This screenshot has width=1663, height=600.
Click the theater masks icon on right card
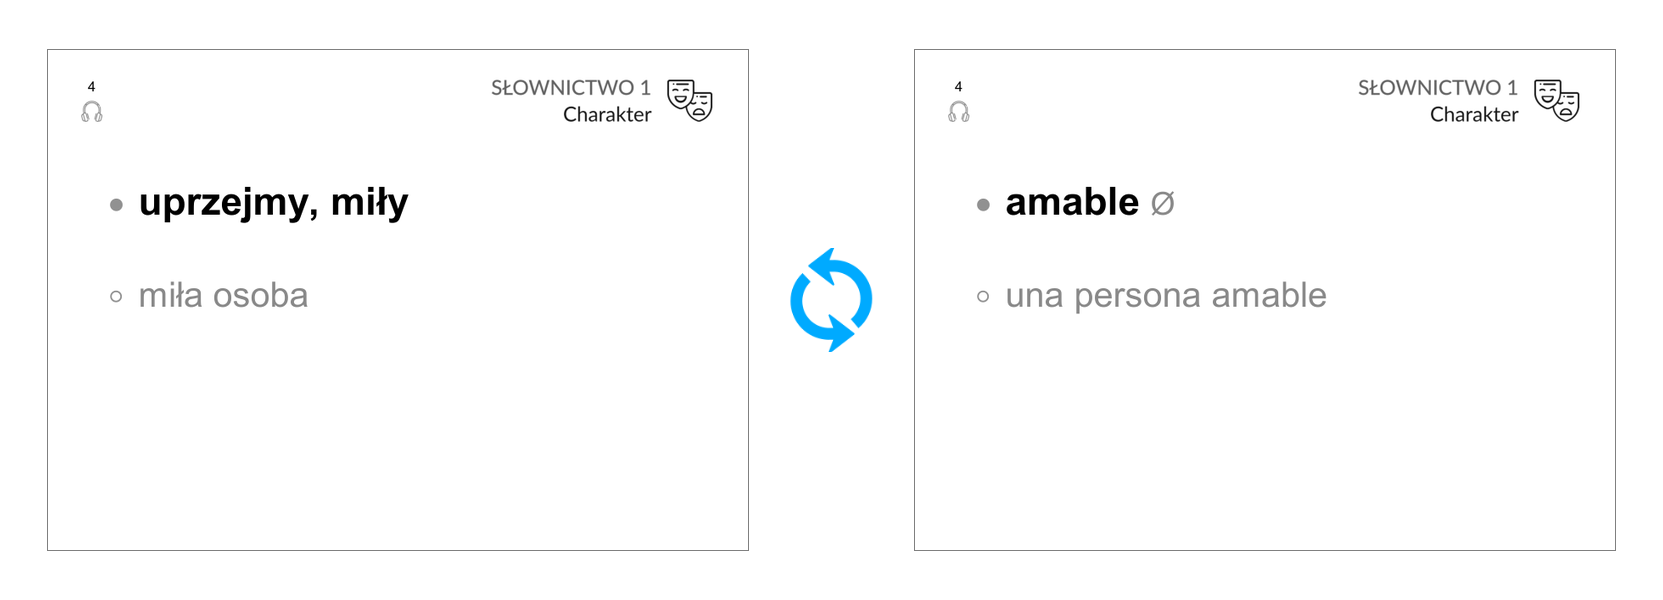coord(1557,101)
